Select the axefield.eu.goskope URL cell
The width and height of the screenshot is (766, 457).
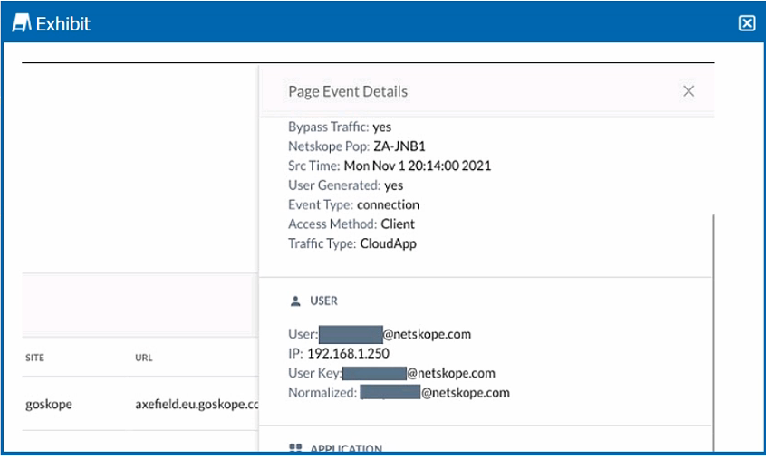[197, 404]
